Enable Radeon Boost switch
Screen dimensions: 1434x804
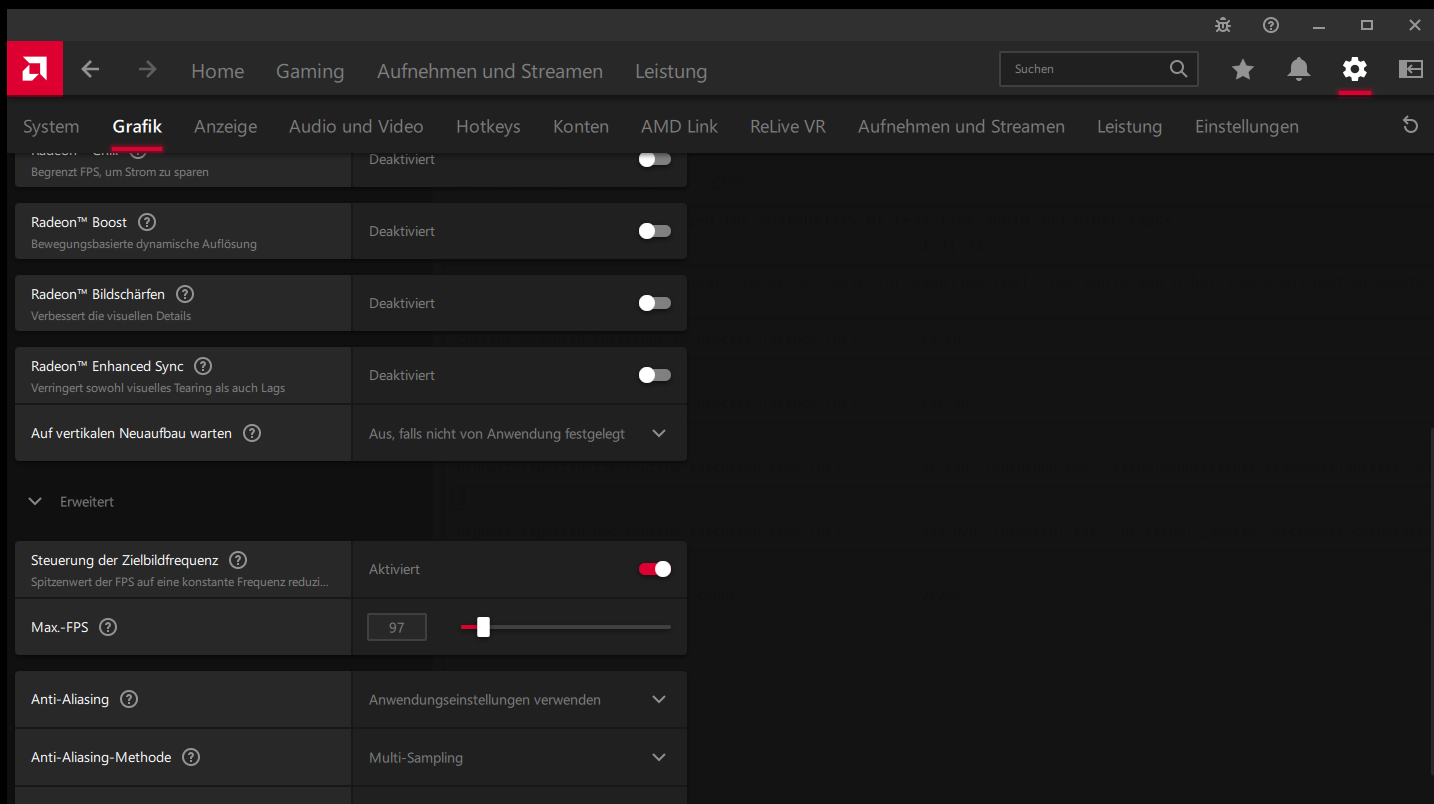pos(655,231)
